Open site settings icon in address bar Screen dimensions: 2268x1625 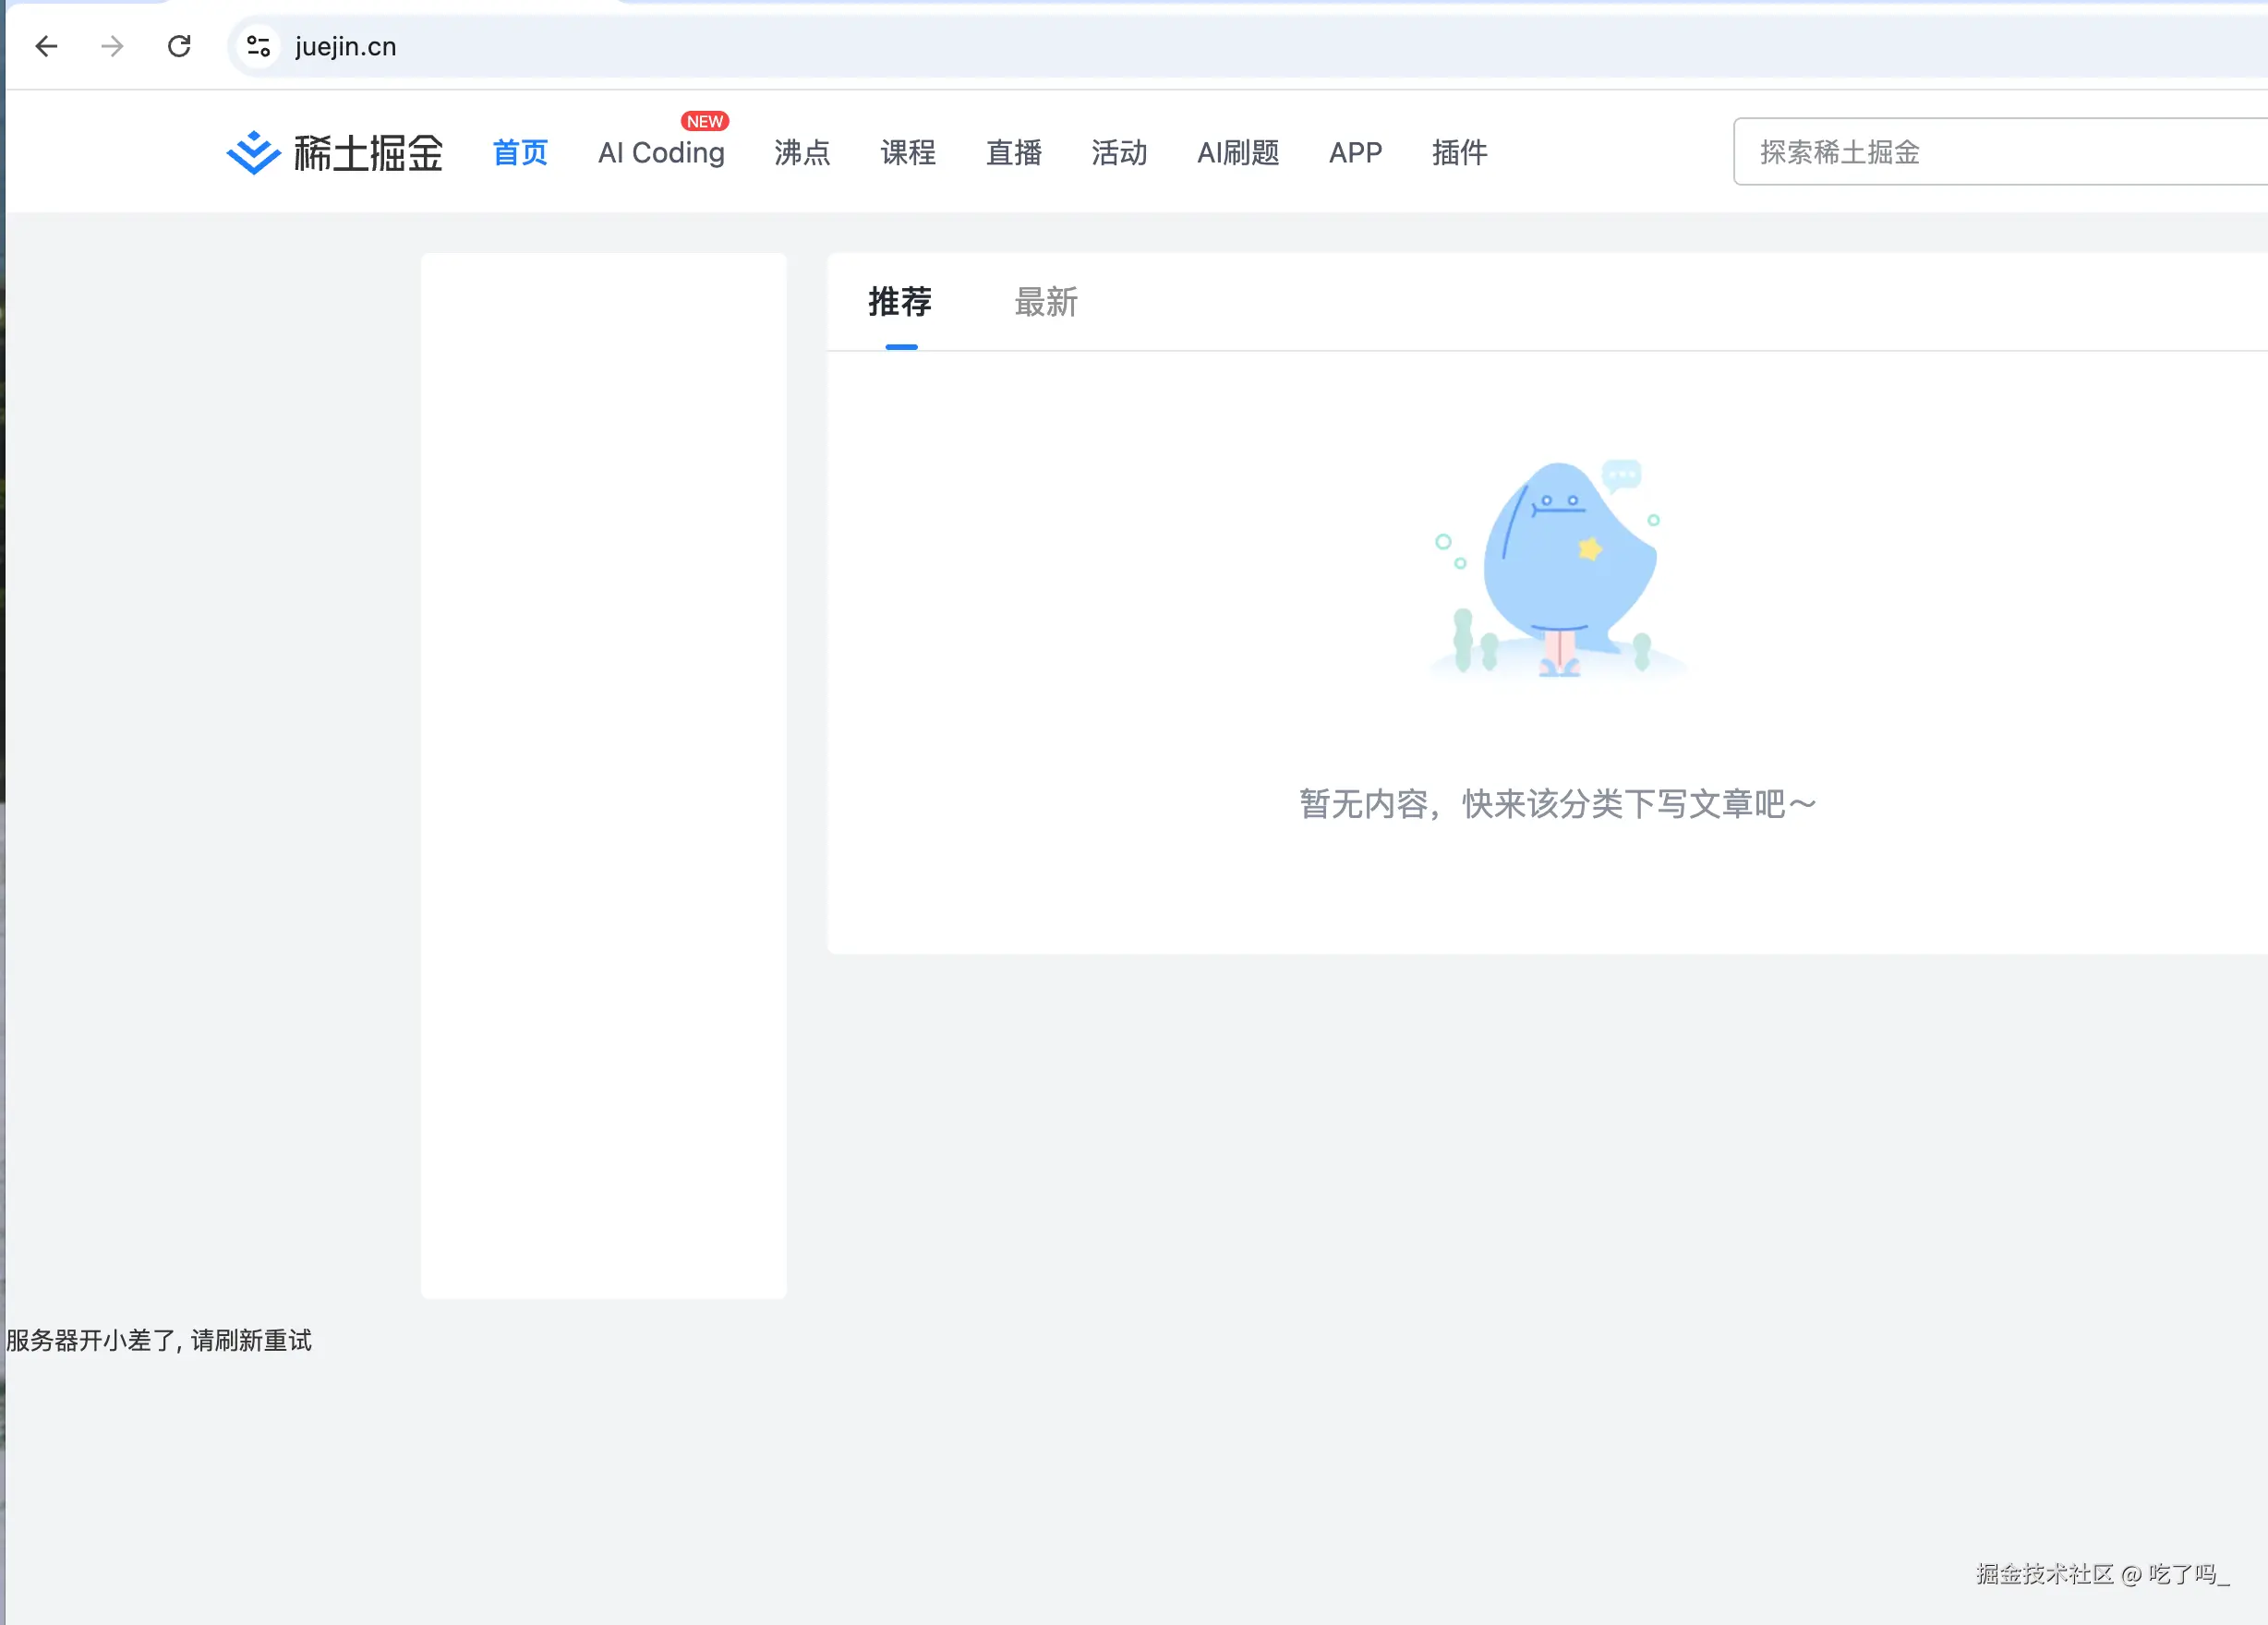pyautogui.click(x=257, y=46)
